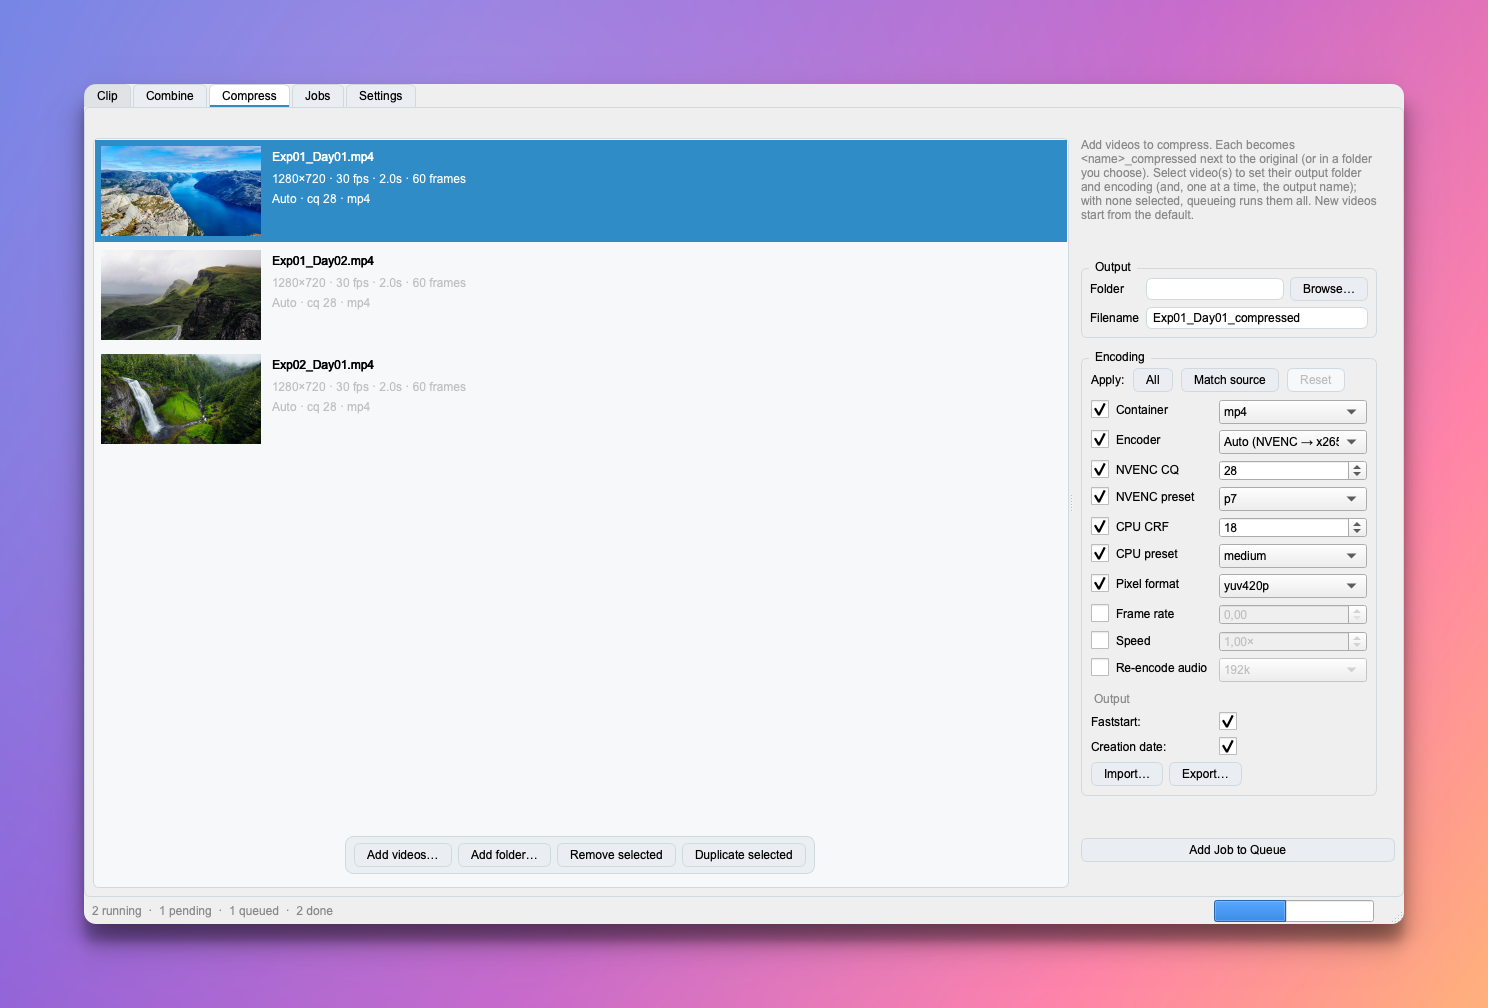
Task: Enable the Frame rate checkbox
Action: [1100, 614]
